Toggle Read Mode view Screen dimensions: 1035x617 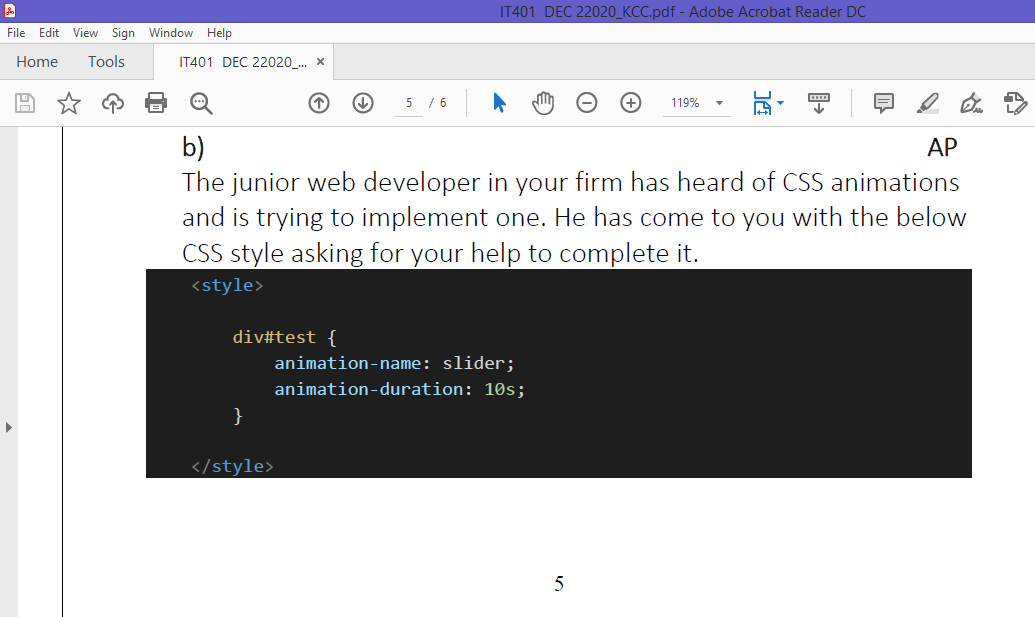(819, 102)
